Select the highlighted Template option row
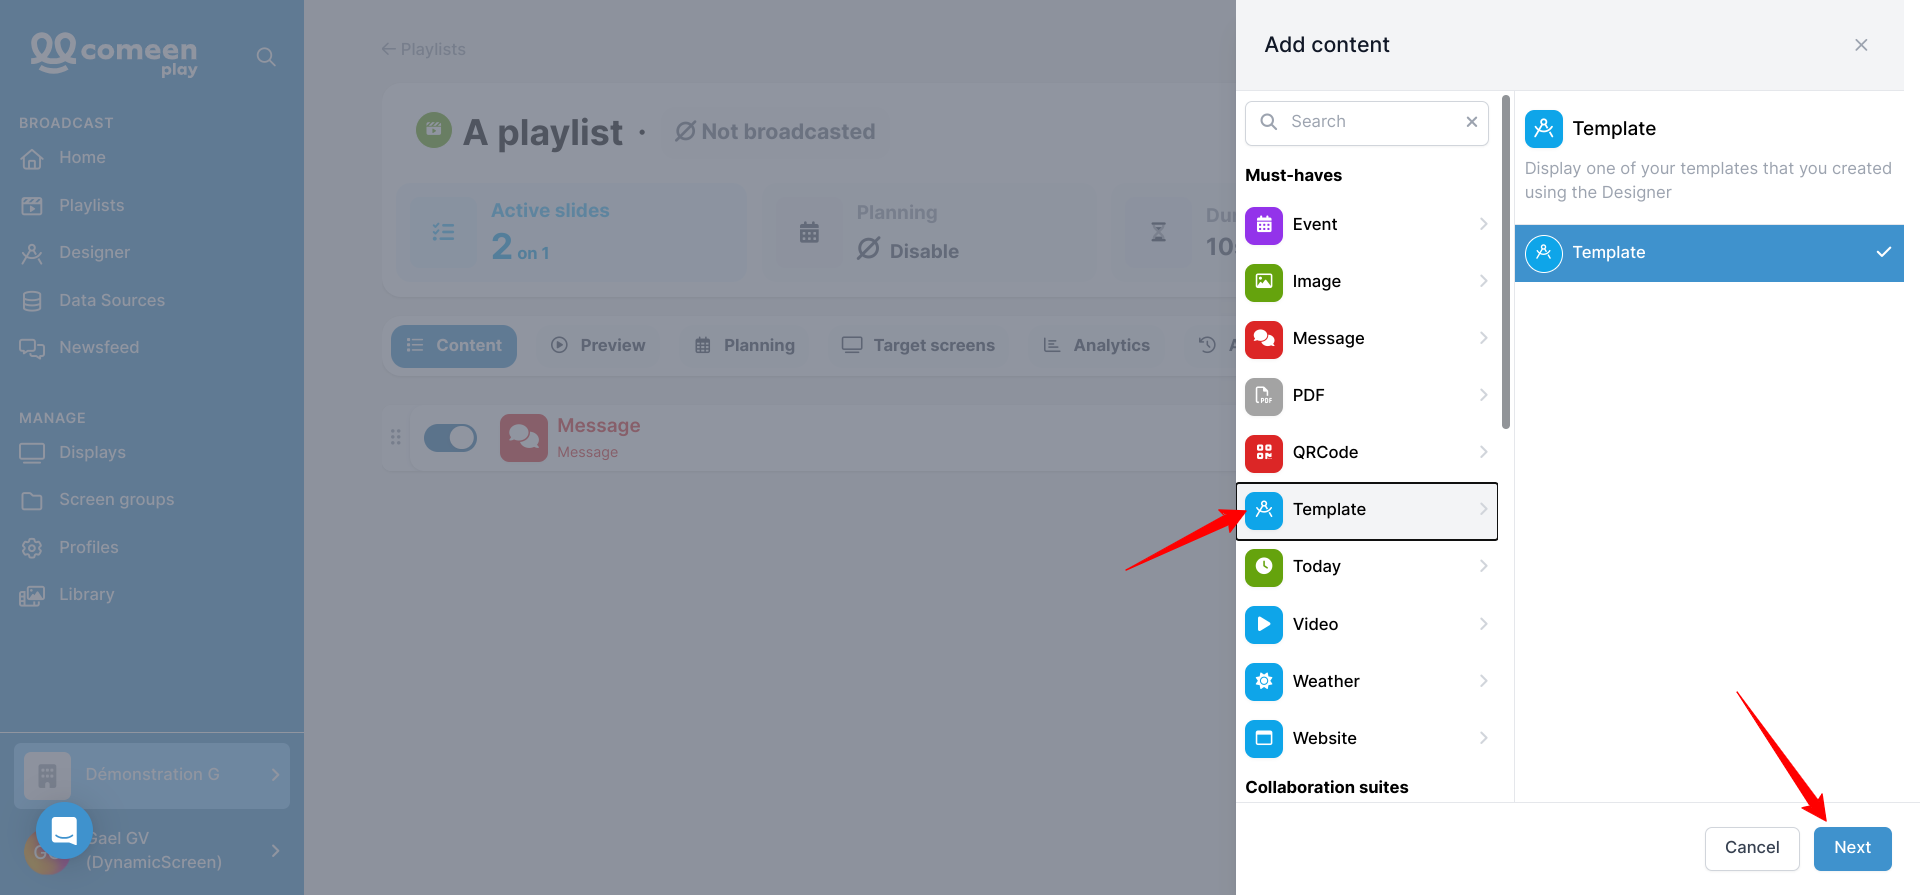Viewport: 1920px width, 895px height. 1709,253
